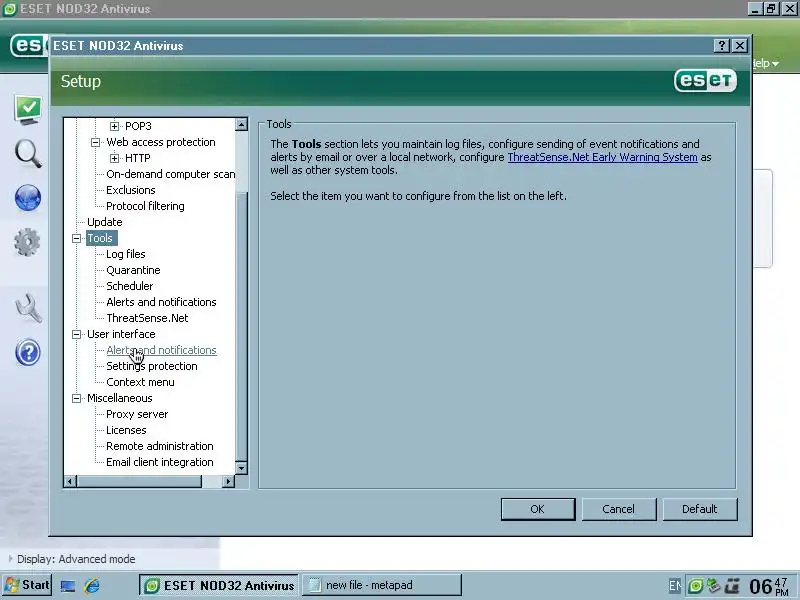Collapse the User interface tree node

pyautogui.click(x=77, y=334)
